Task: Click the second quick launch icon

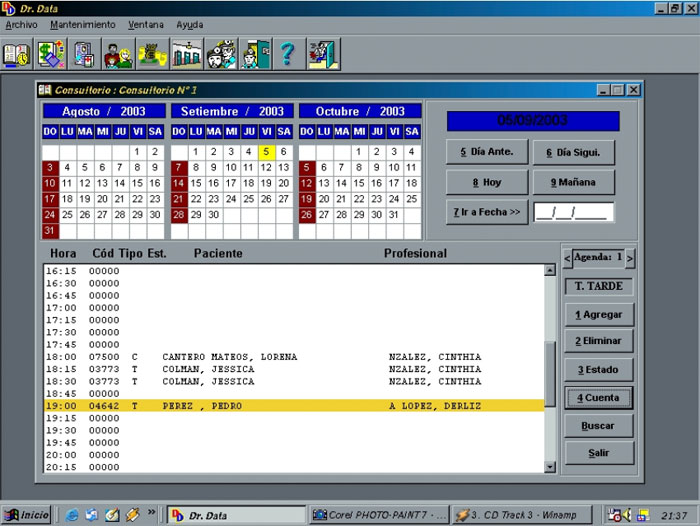Action: click(92, 515)
